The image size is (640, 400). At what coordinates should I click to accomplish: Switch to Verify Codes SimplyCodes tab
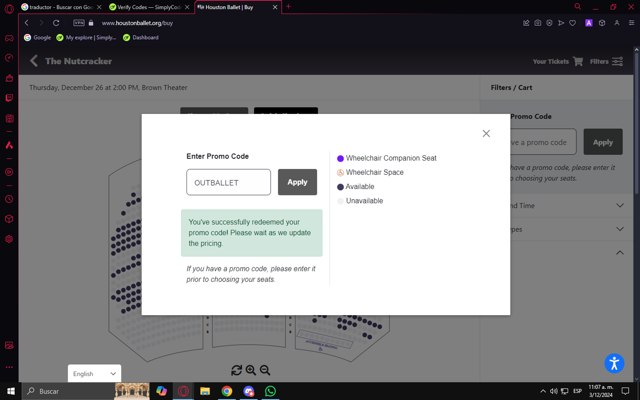pyautogui.click(x=149, y=7)
